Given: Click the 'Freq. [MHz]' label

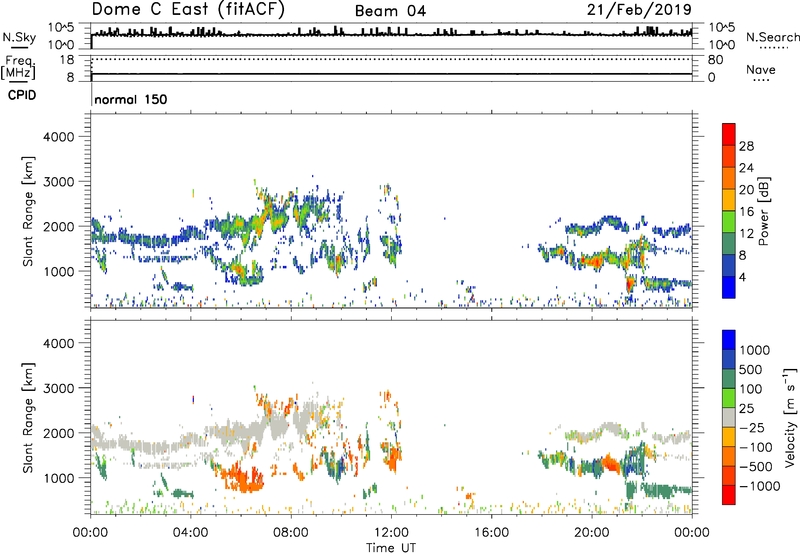Looking at the screenshot, I should click(x=18, y=67).
